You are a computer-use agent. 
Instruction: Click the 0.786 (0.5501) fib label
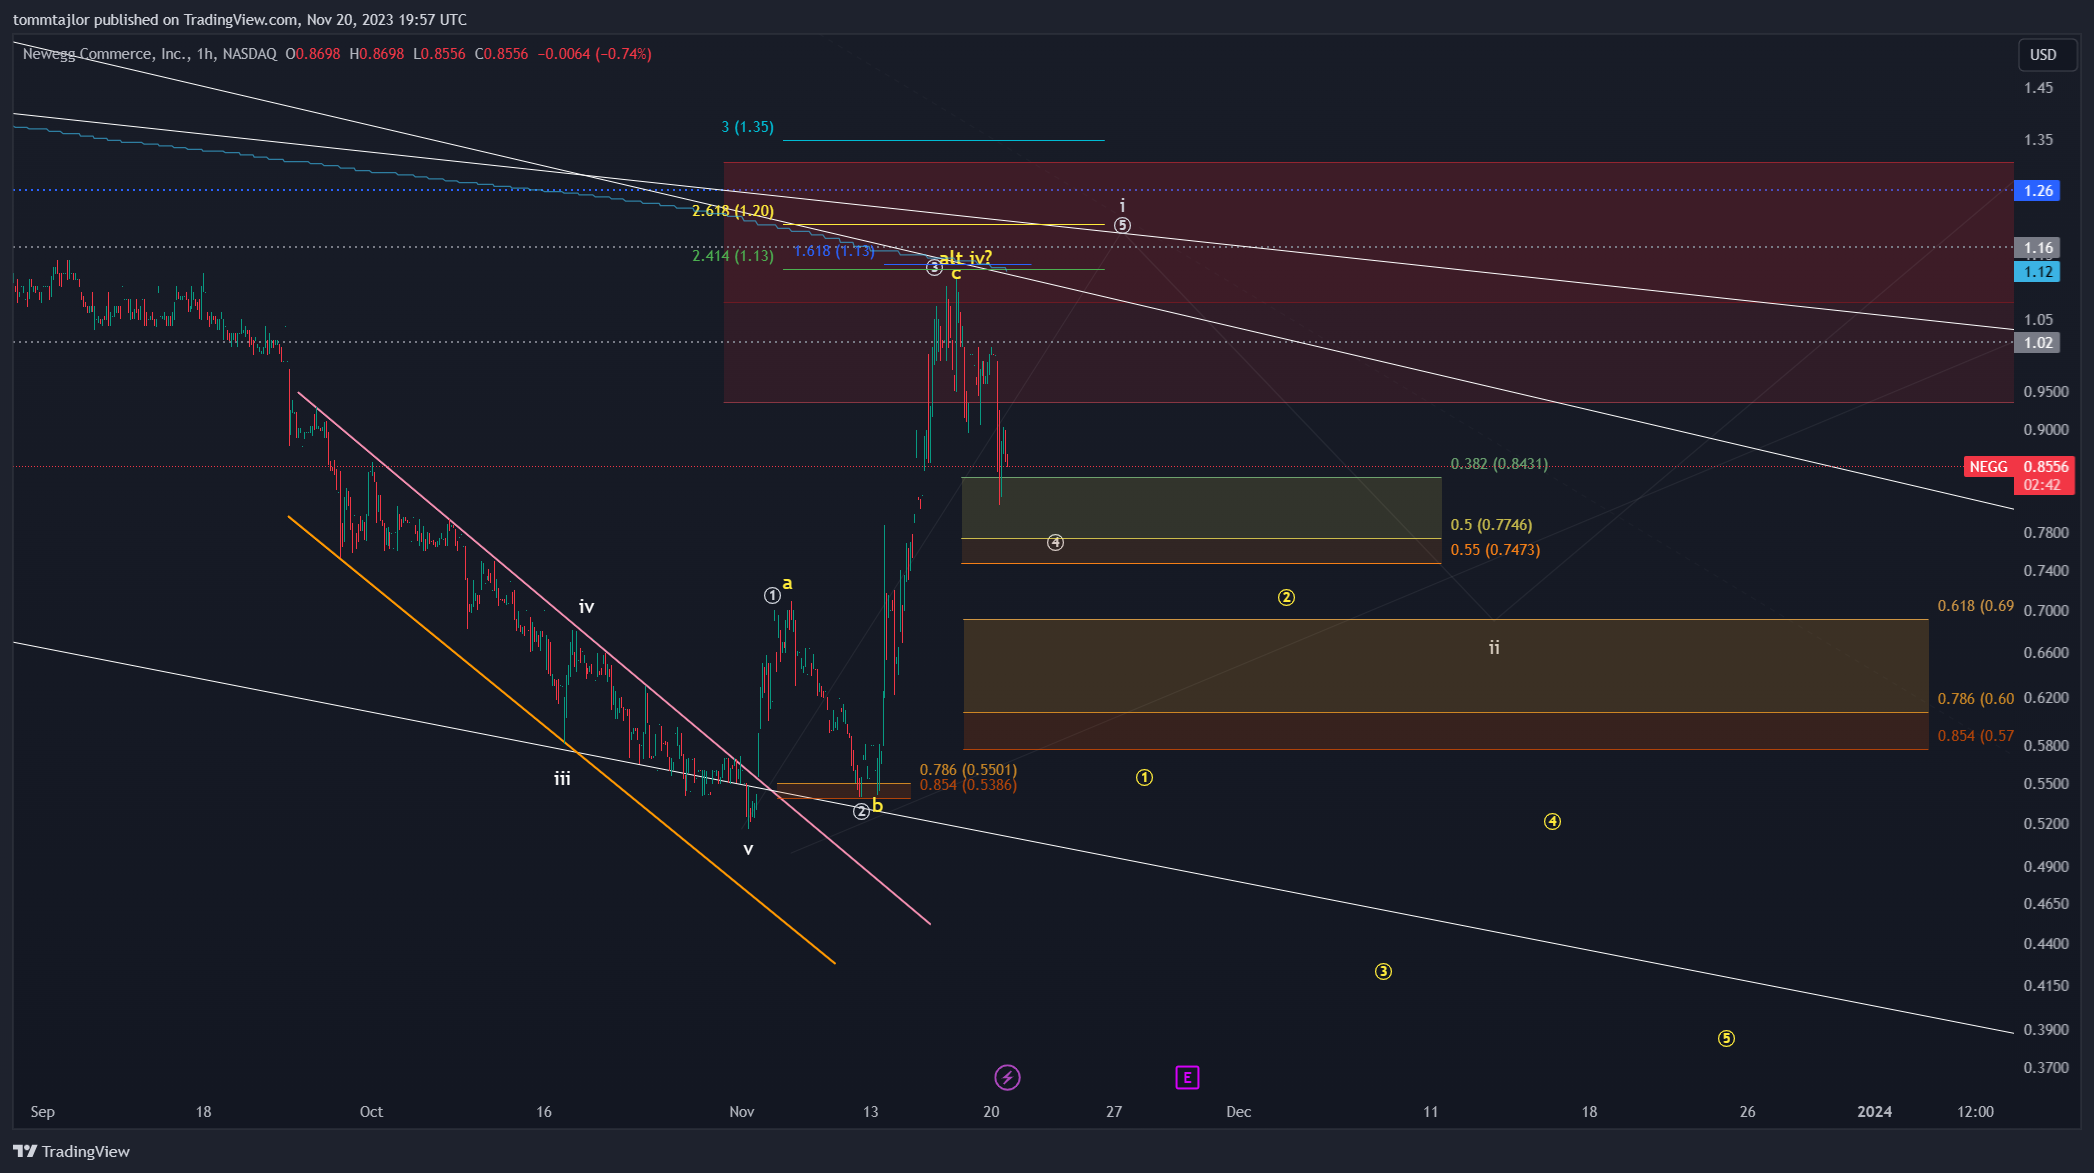click(968, 769)
